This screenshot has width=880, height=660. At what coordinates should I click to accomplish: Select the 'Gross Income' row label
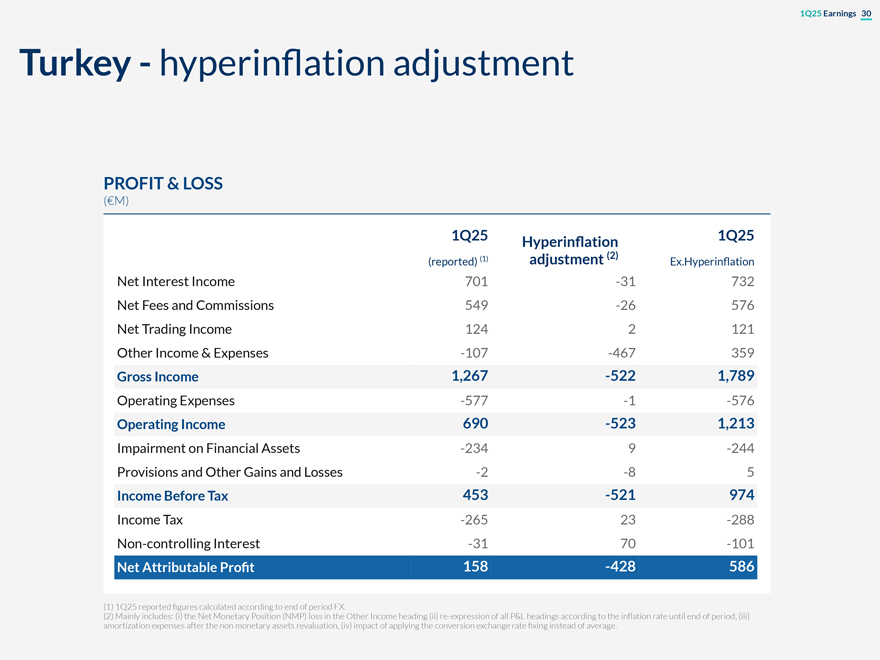click(158, 377)
